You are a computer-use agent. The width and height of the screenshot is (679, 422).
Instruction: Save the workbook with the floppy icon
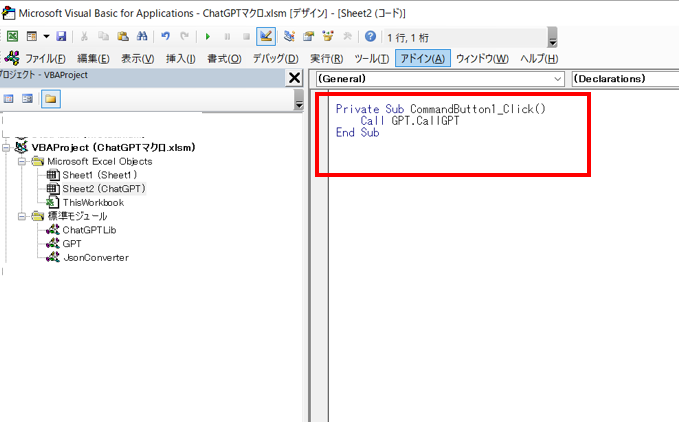coord(61,36)
